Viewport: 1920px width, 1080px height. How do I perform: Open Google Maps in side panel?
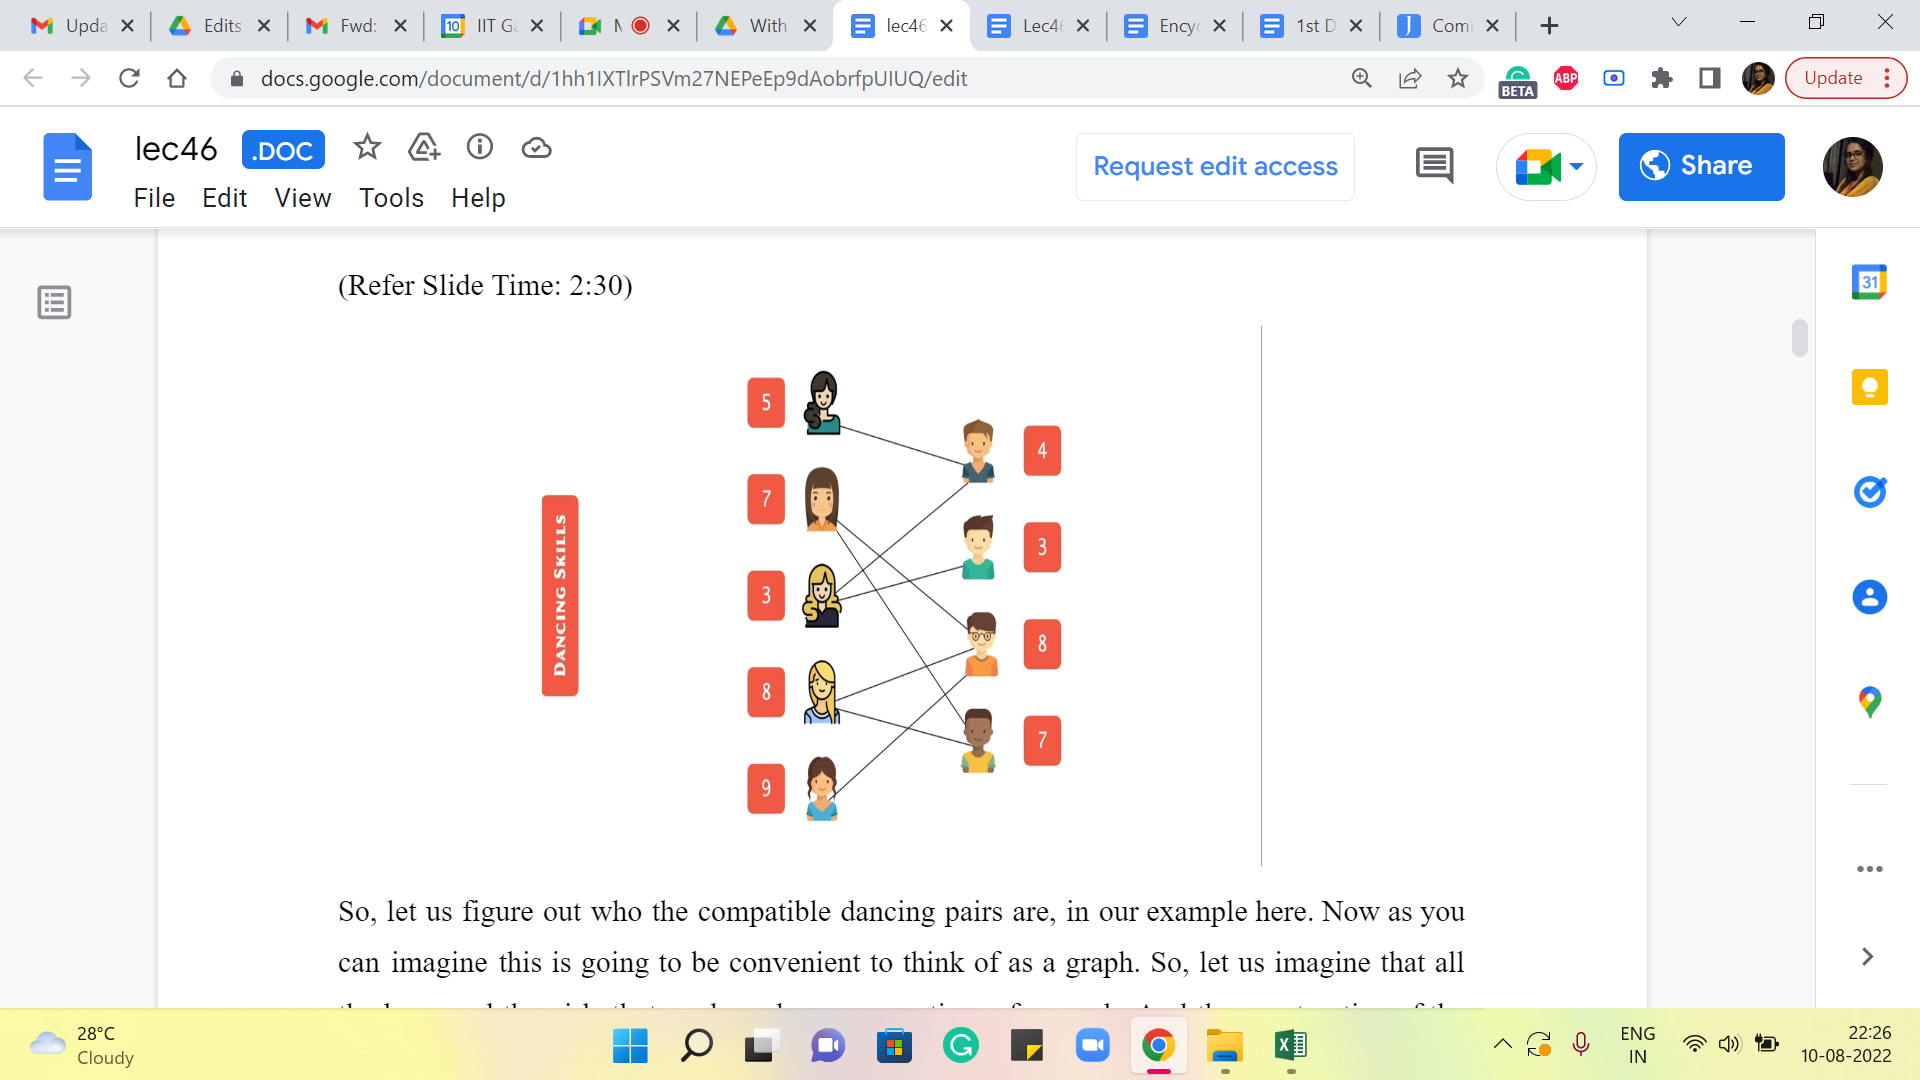coord(1869,702)
